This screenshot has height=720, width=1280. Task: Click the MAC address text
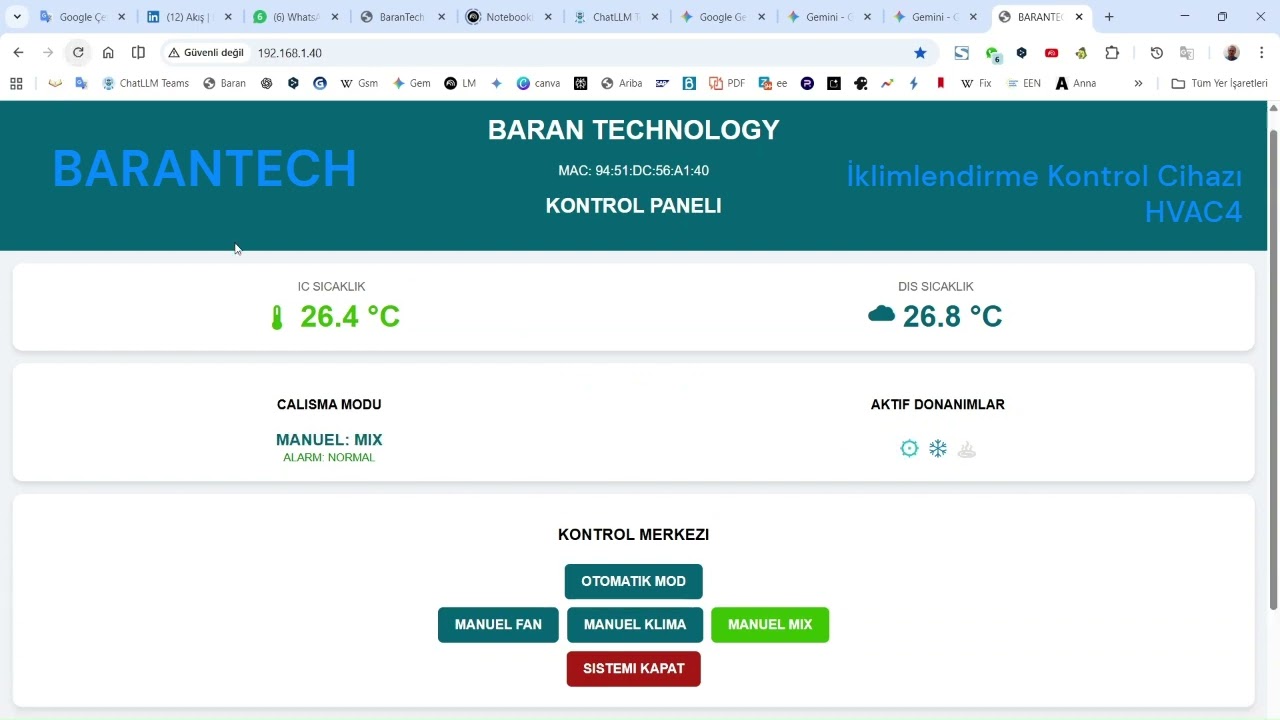633,171
